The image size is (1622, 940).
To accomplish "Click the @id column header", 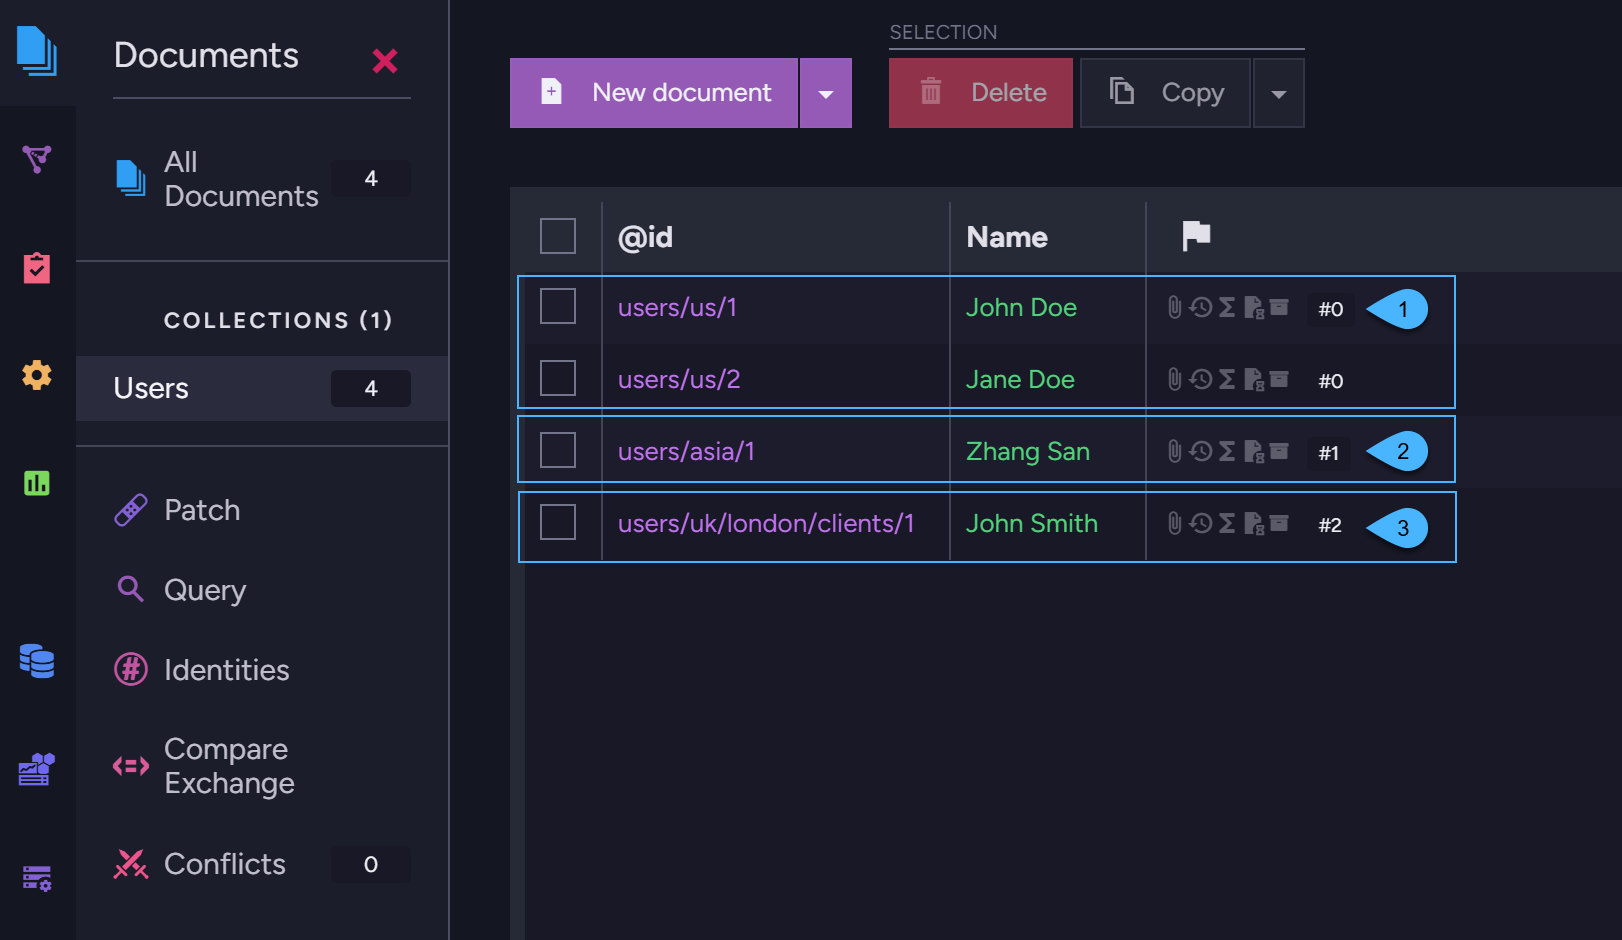I will coord(646,237).
